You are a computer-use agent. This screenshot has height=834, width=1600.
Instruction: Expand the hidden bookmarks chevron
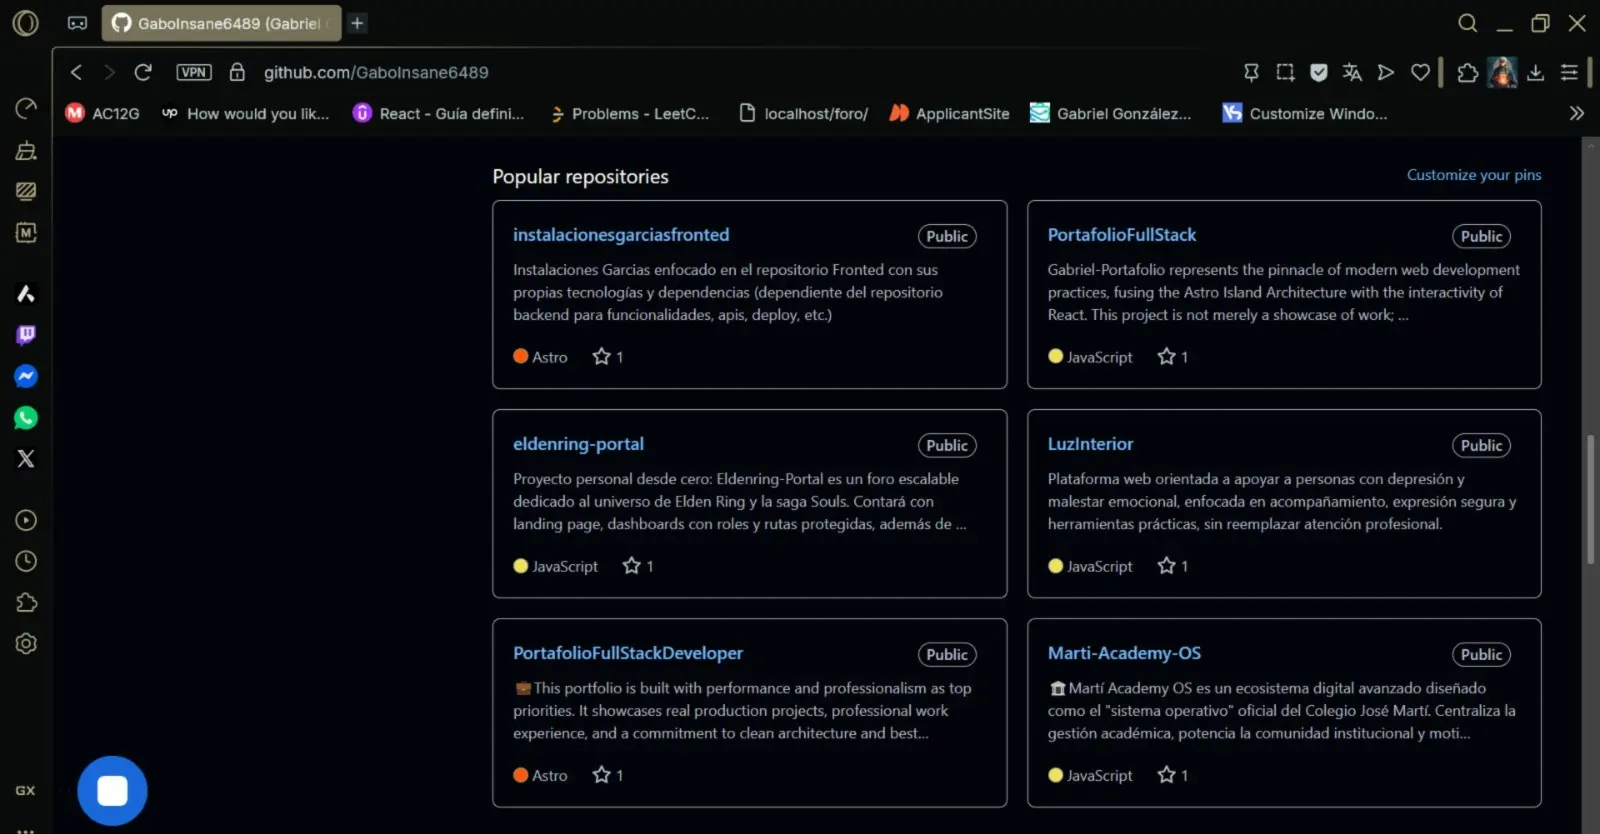1577,113
